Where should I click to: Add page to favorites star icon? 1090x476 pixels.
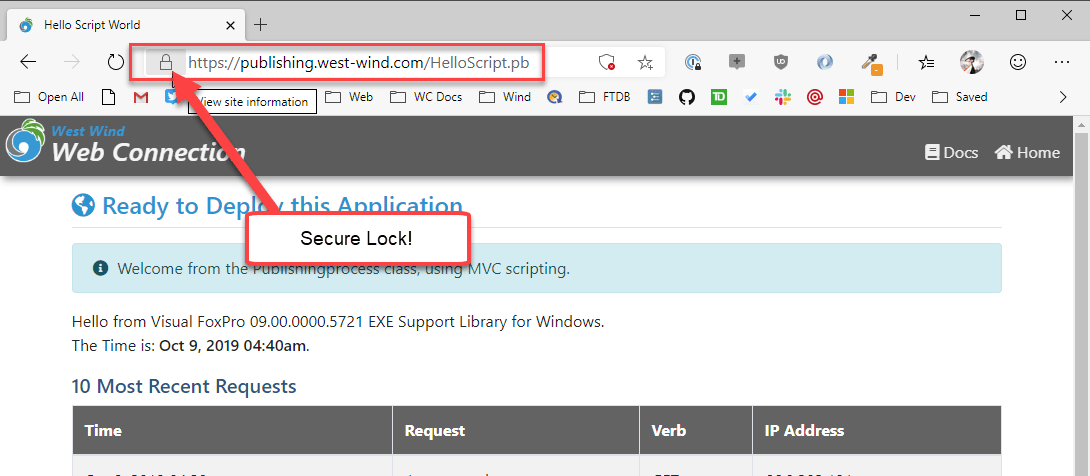pyautogui.click(x=645, y=62)
